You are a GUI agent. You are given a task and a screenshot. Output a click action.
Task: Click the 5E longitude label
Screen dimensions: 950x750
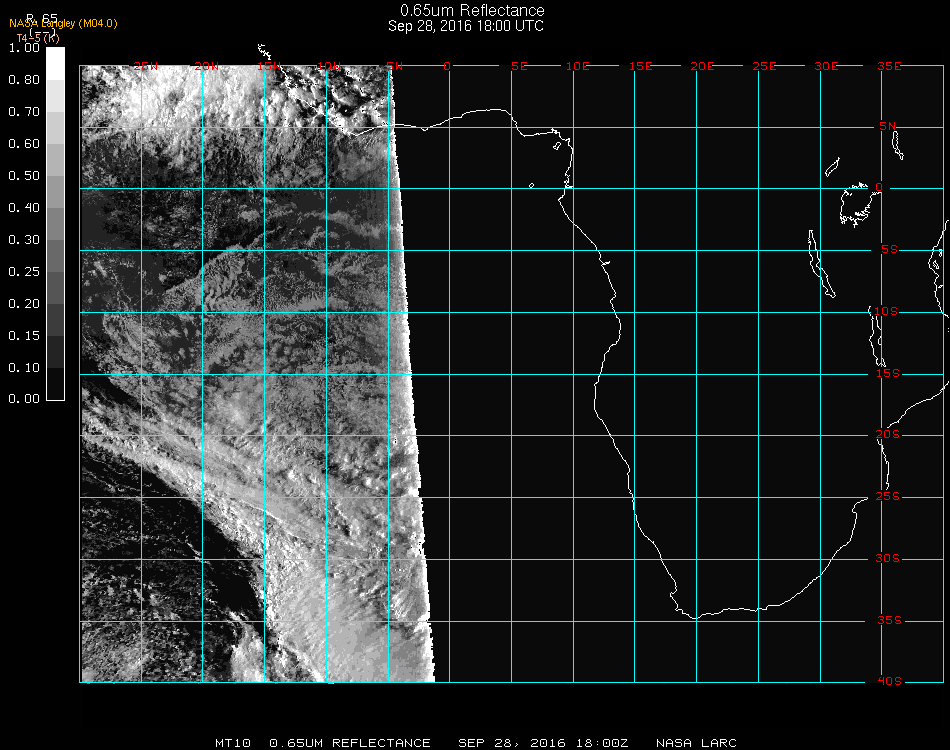tap(519, 67)
